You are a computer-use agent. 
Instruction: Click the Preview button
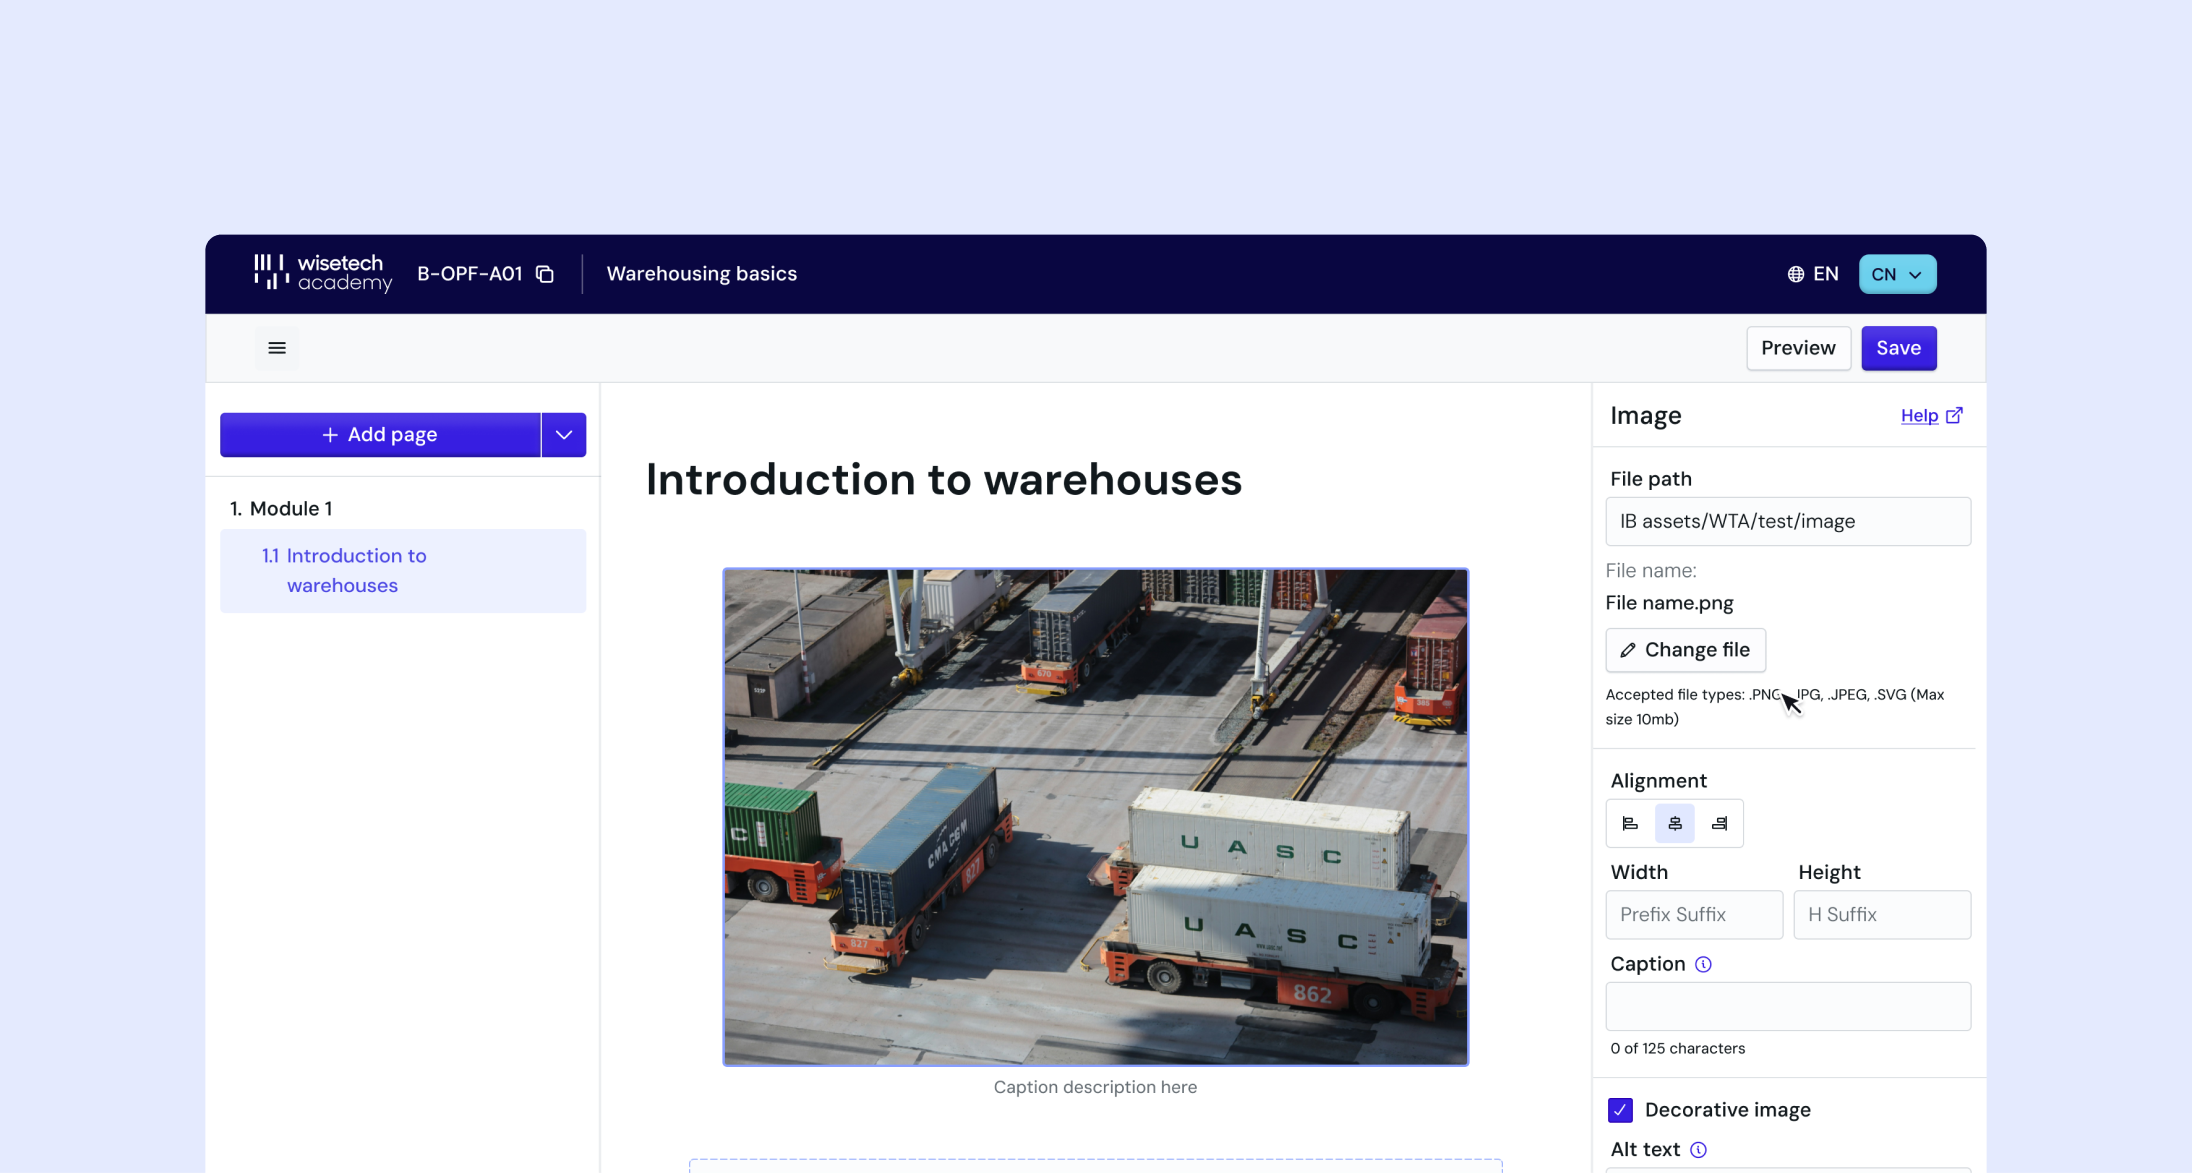1798,348
